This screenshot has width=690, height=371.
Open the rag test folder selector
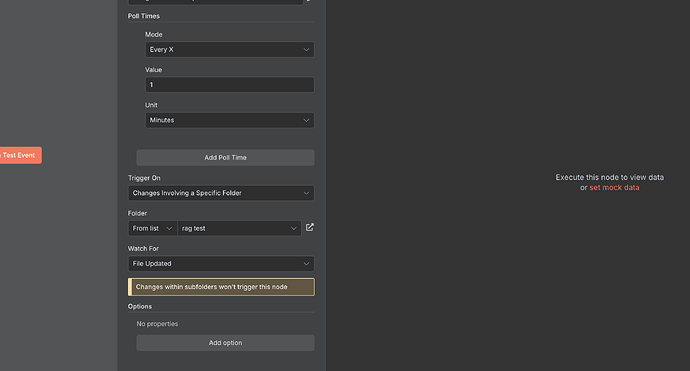[239, 228]
